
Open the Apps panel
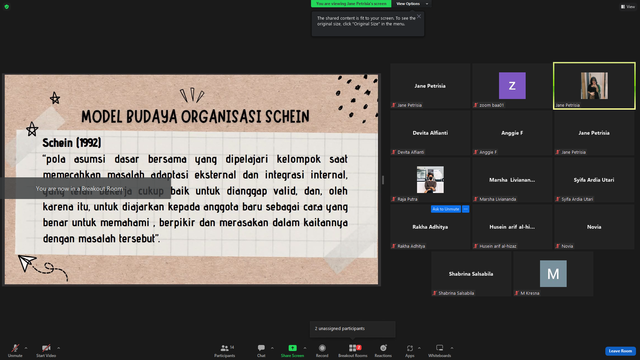410,350
